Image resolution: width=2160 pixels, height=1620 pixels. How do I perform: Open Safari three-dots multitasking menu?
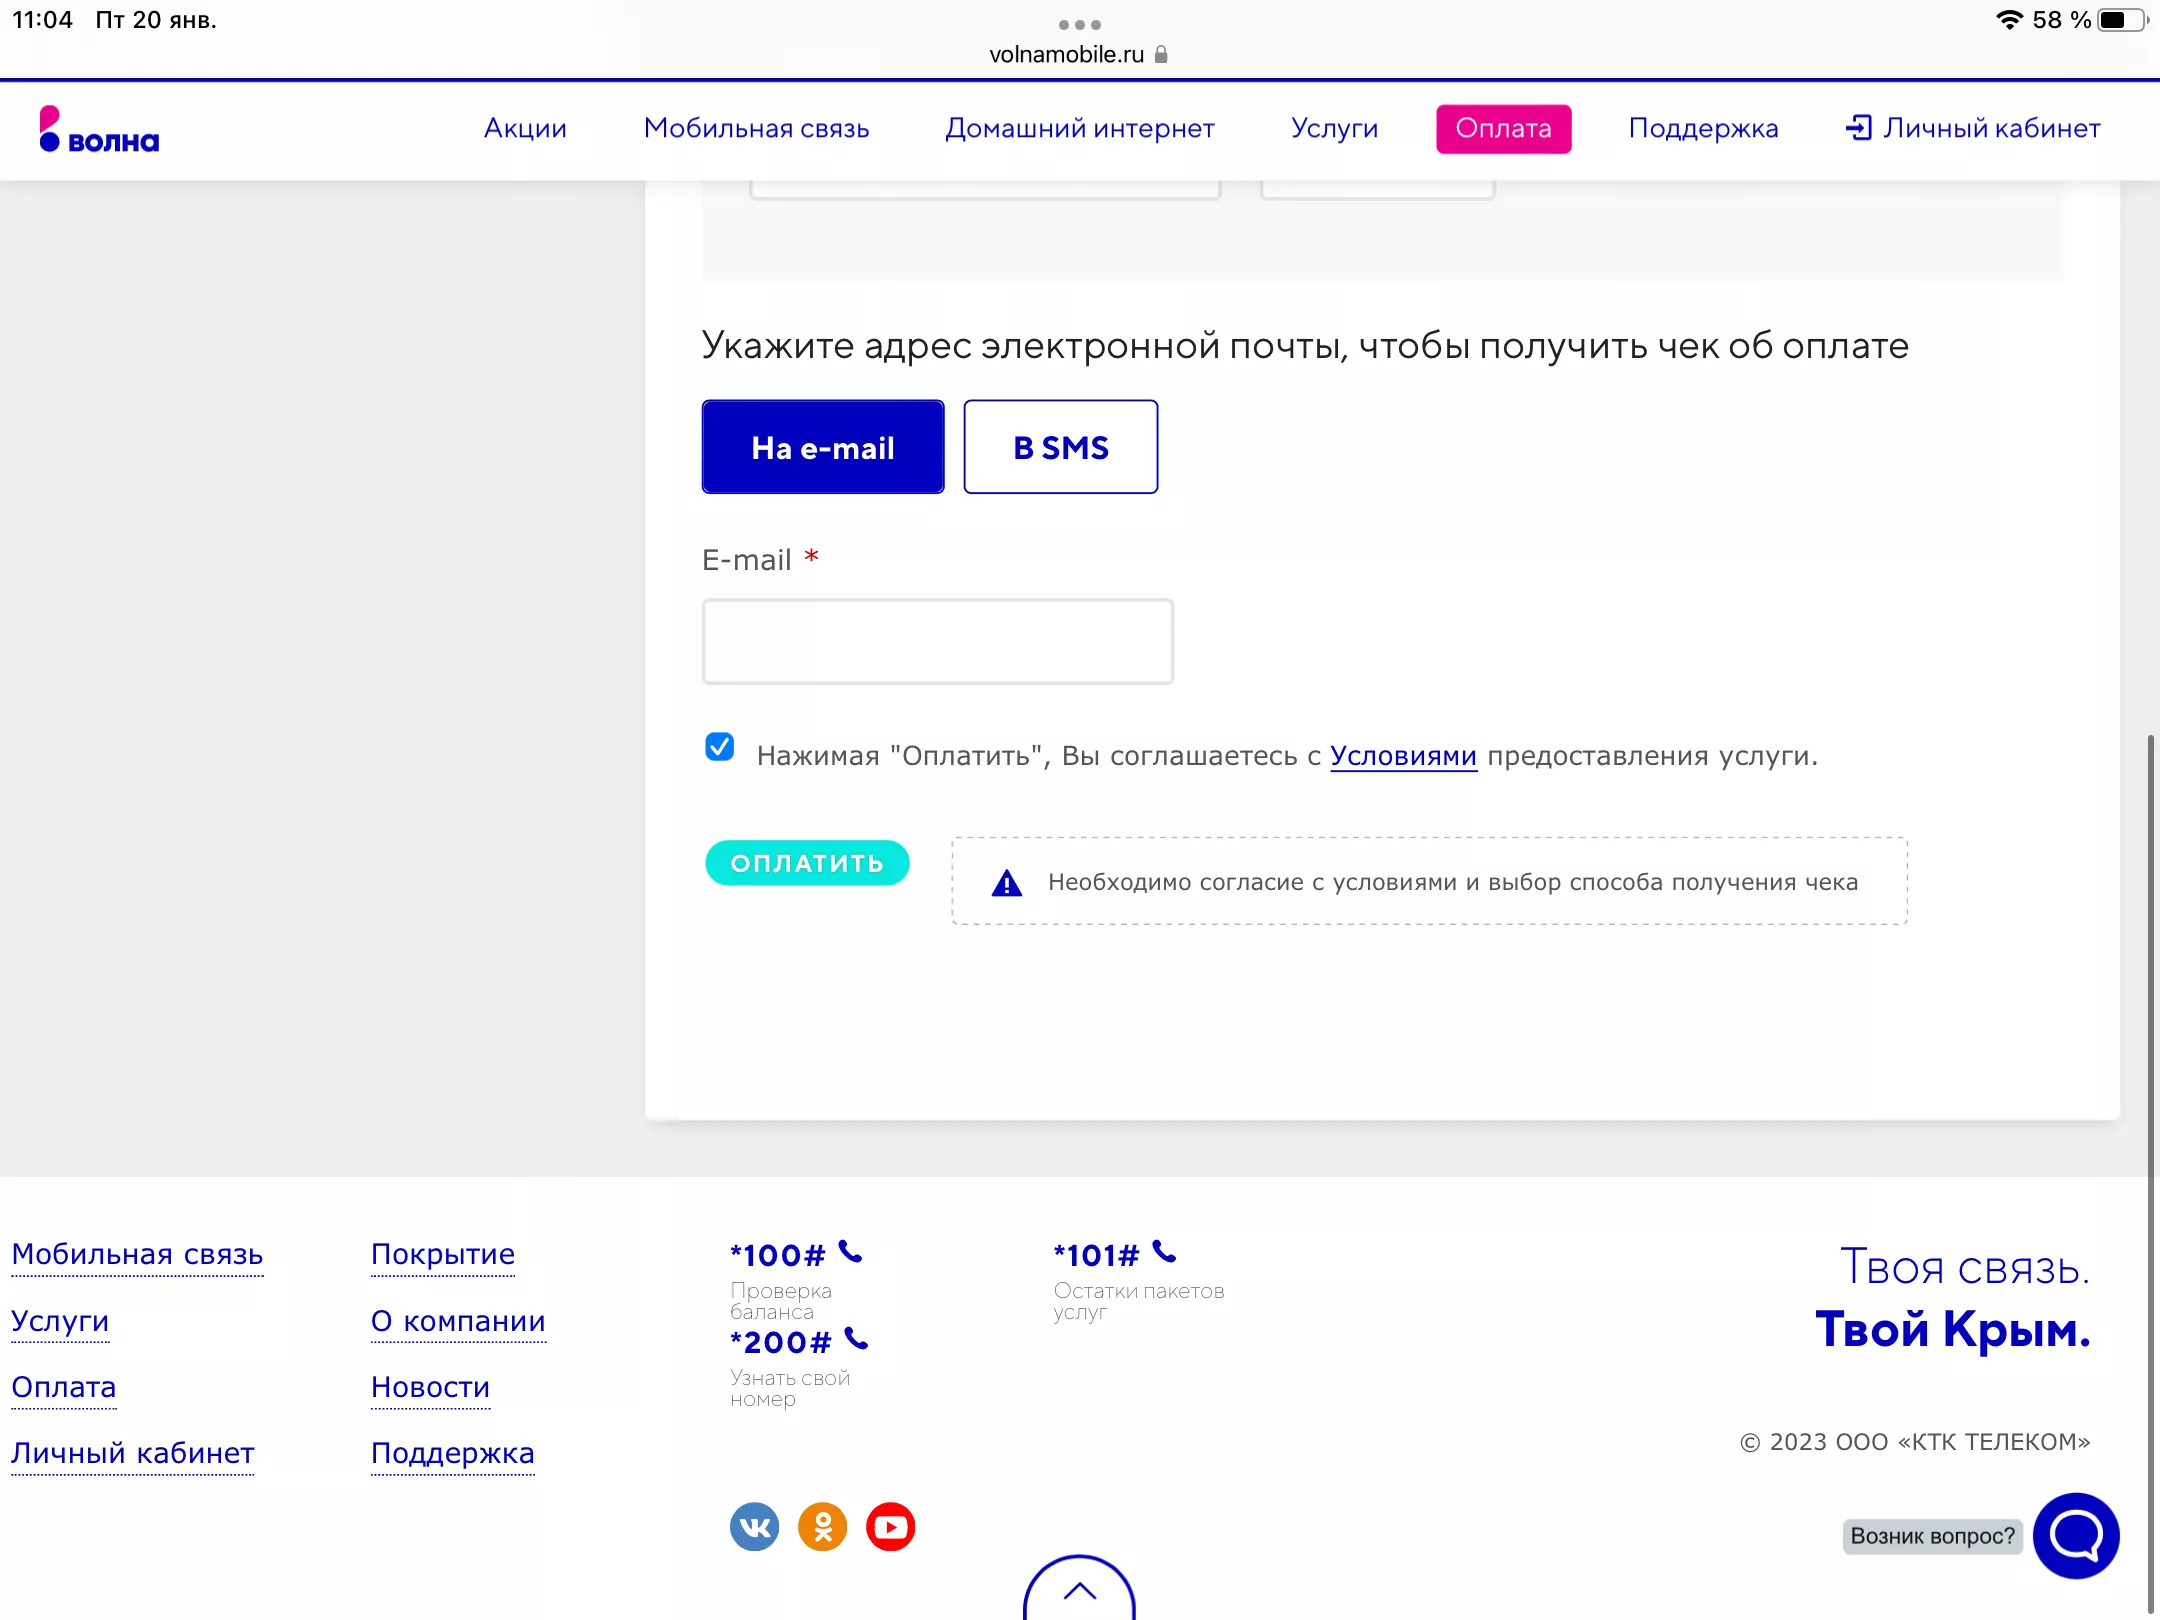(x=1079, y=24)
